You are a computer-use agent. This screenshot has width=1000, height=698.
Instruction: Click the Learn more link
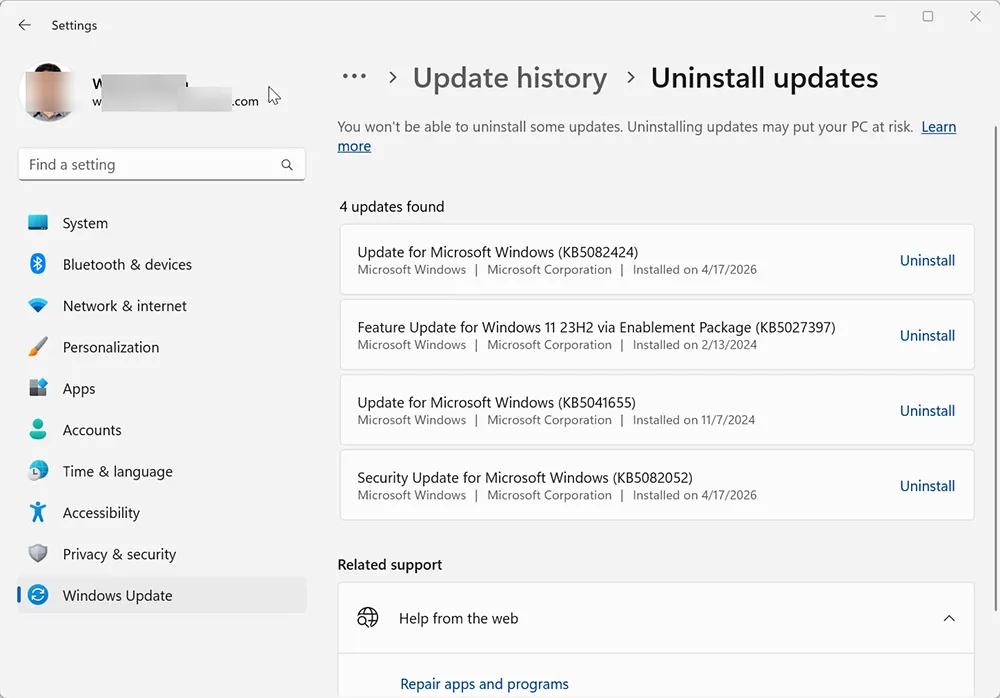(x=939, y=127)
